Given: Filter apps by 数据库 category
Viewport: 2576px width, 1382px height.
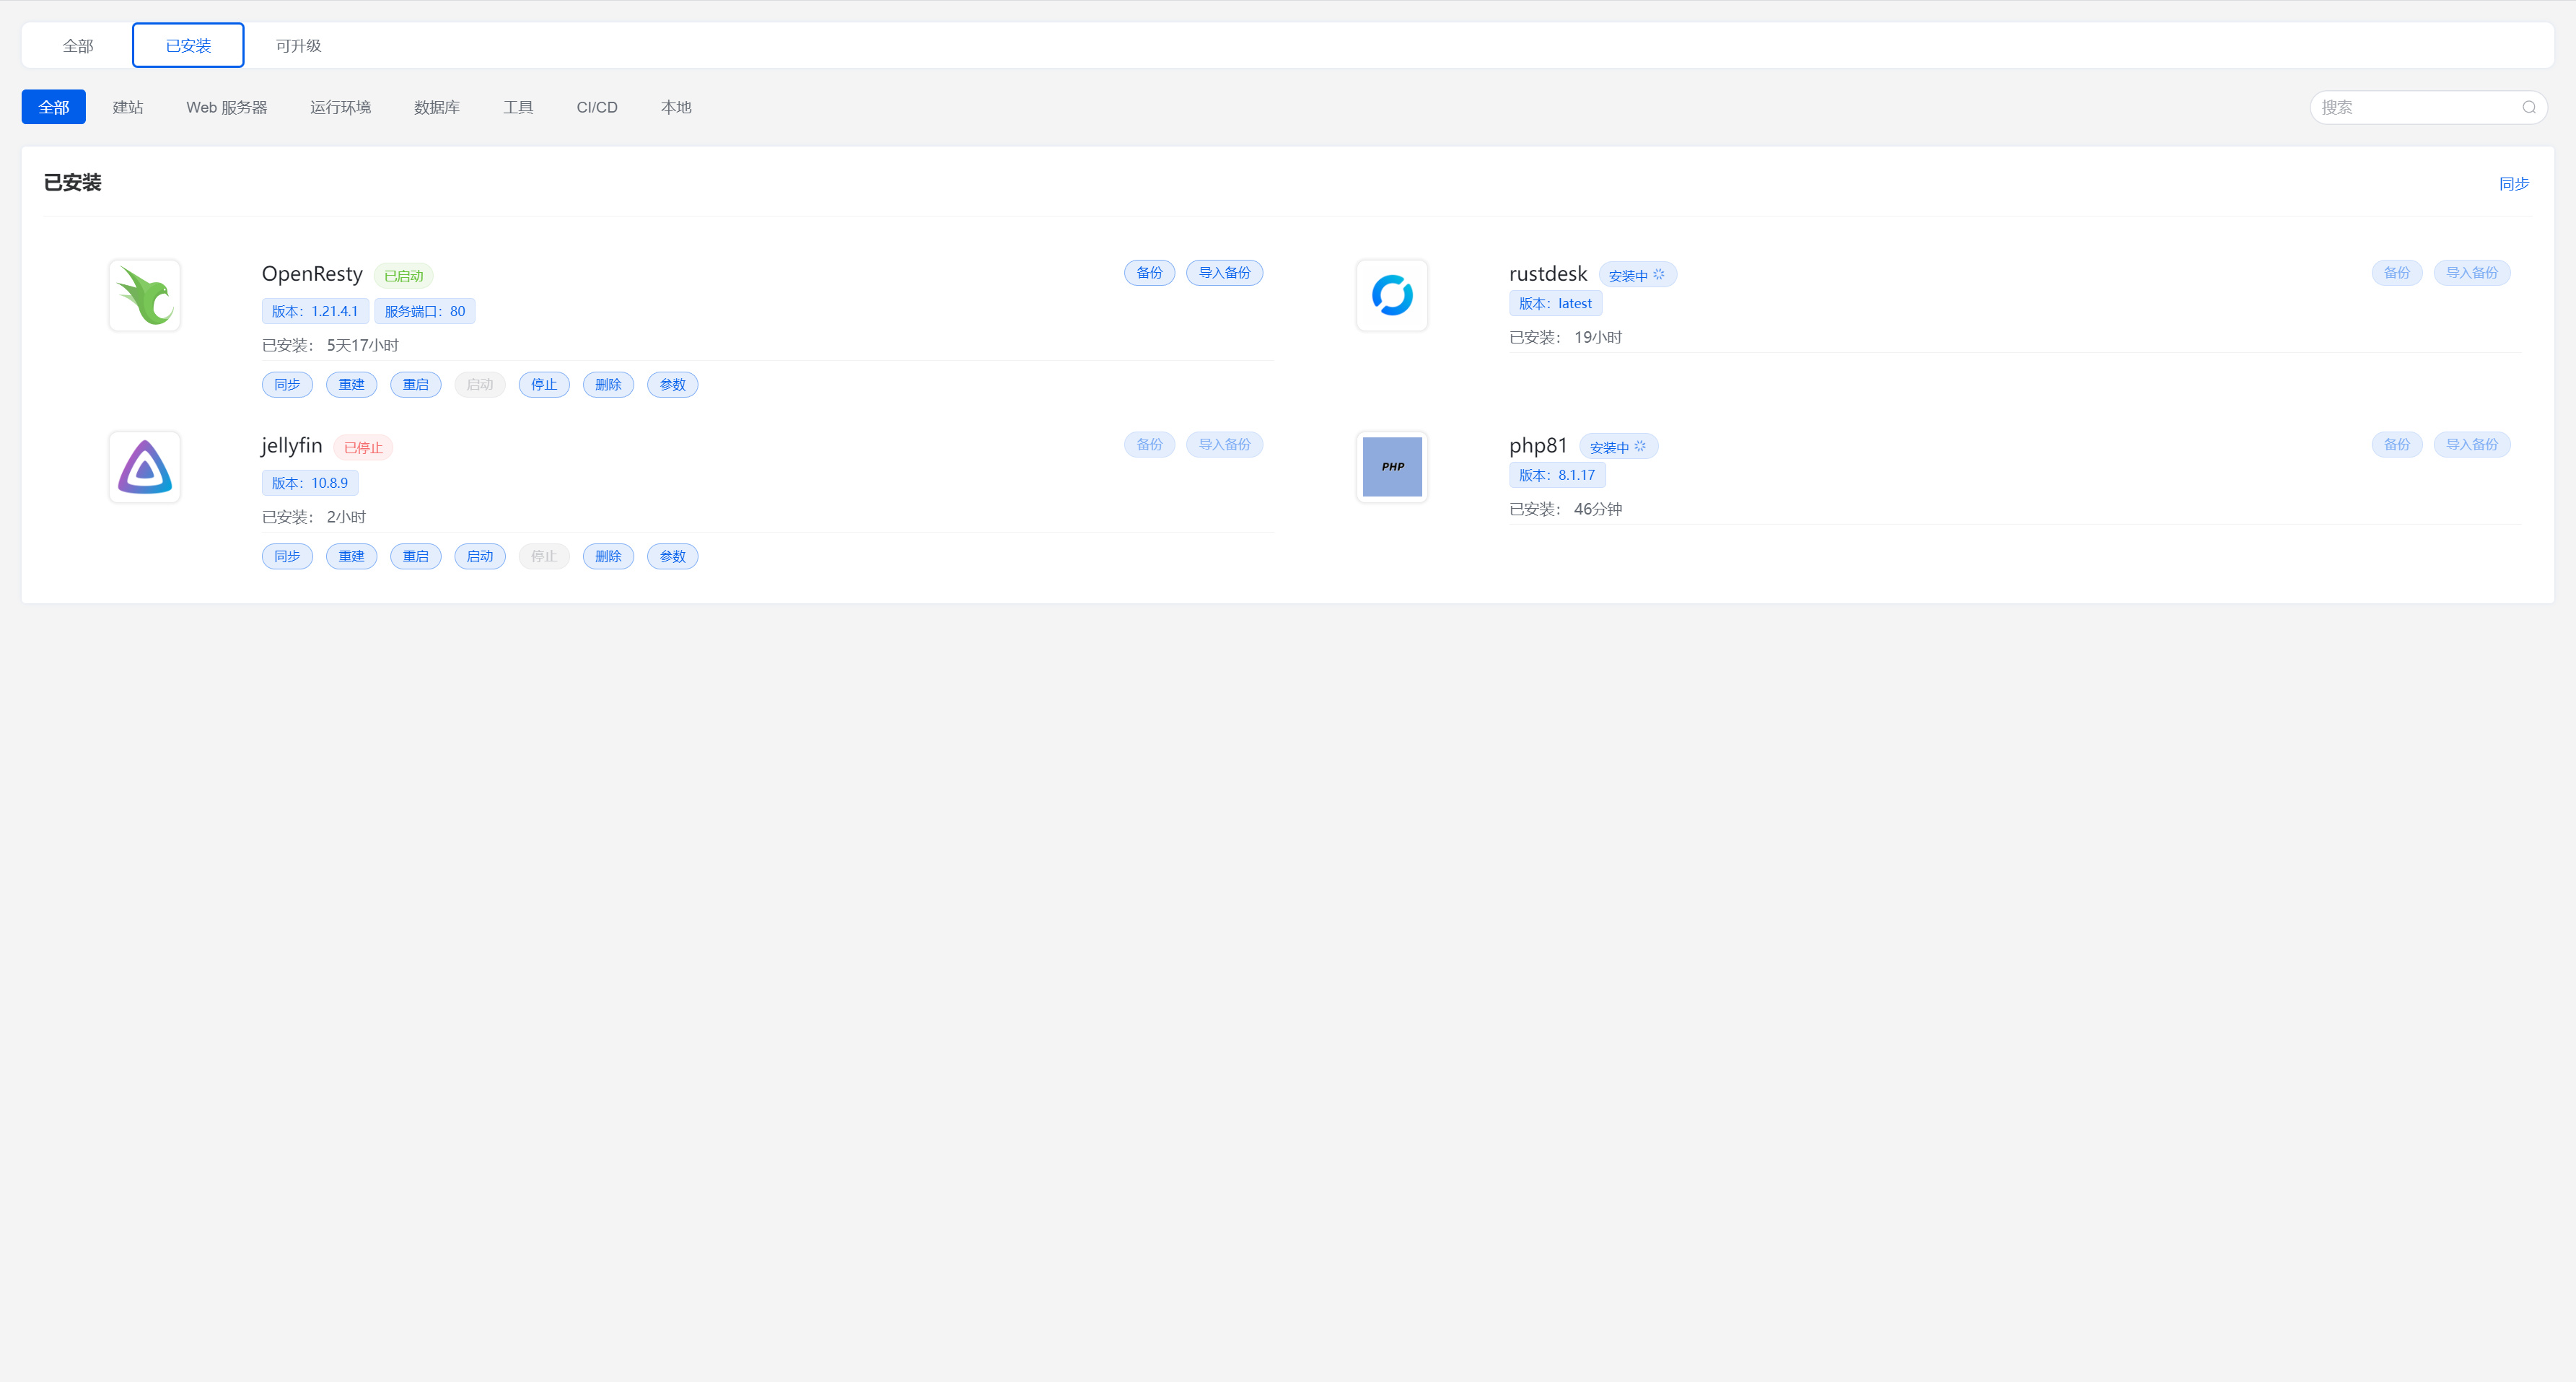Looking at the screenshot, I should pyautogui.click(x=436, y=107).
